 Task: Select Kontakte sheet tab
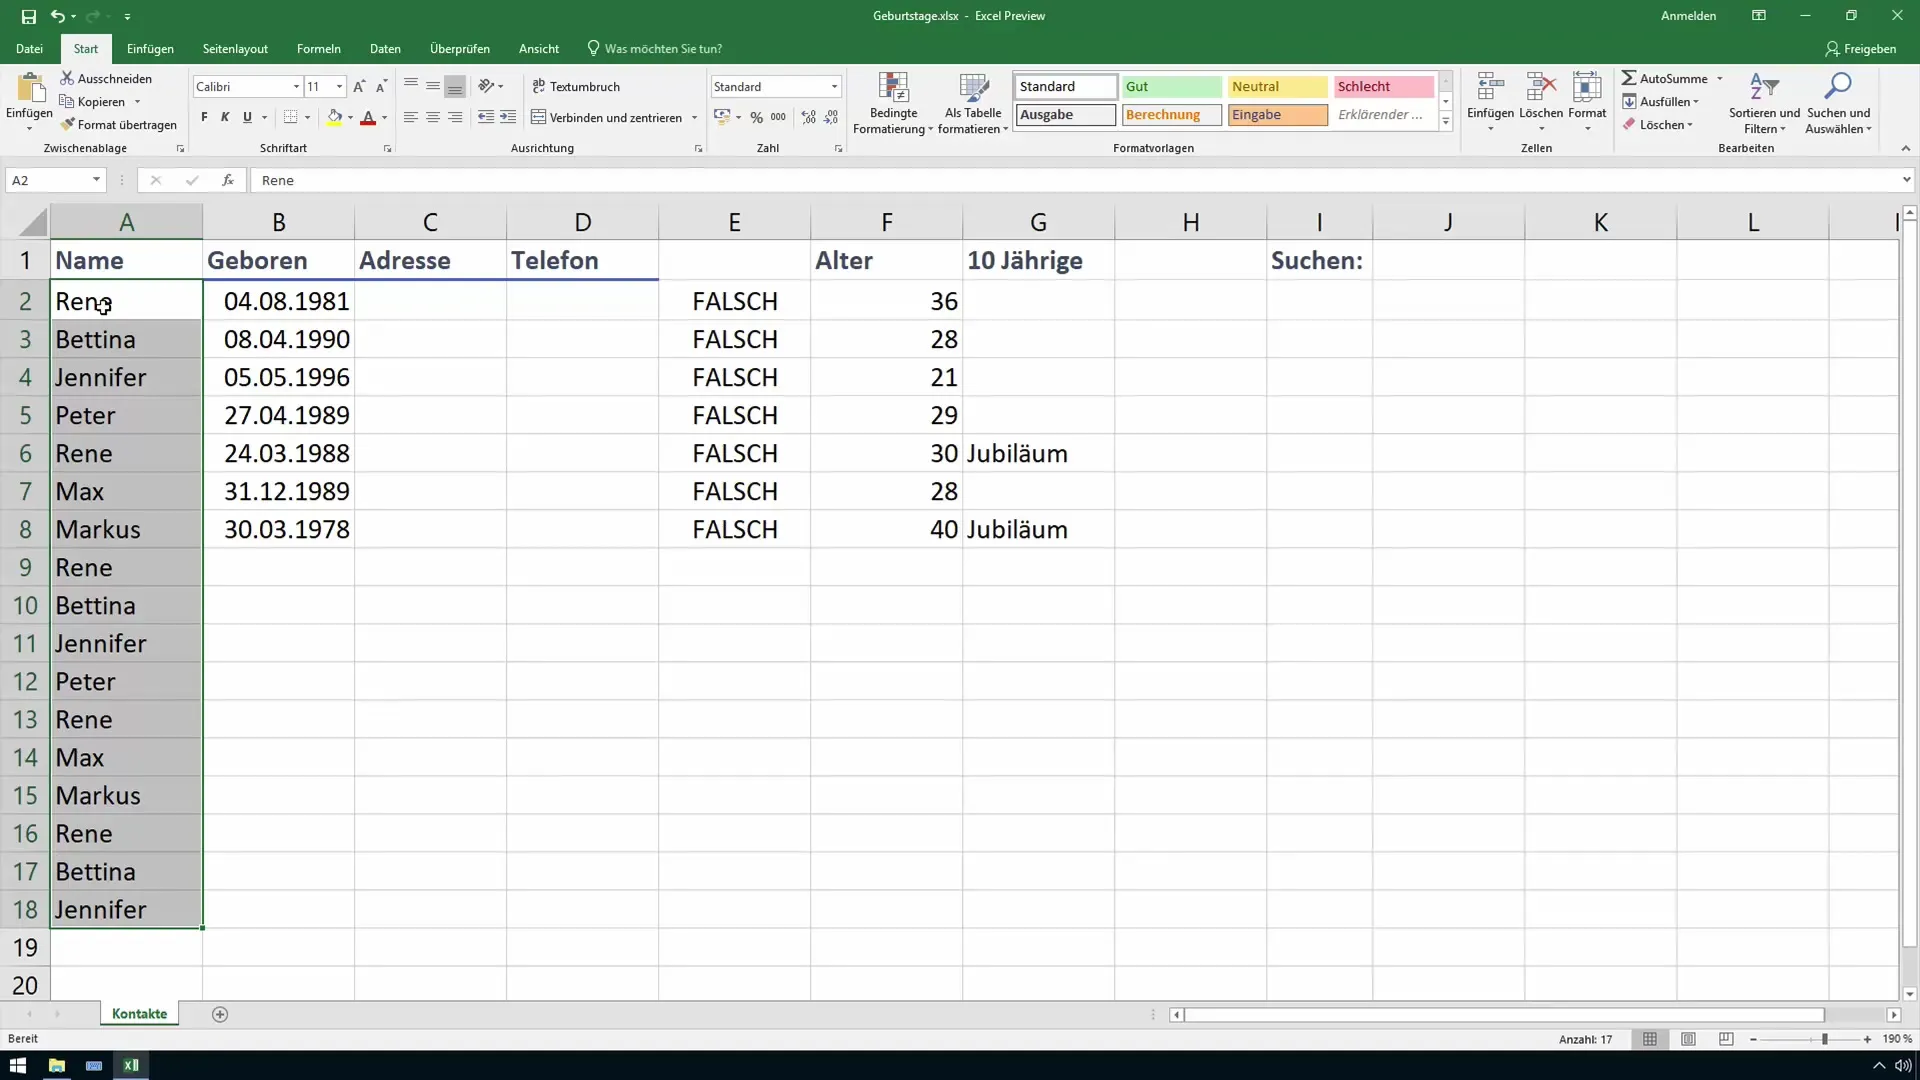[x=139, y=1014]
